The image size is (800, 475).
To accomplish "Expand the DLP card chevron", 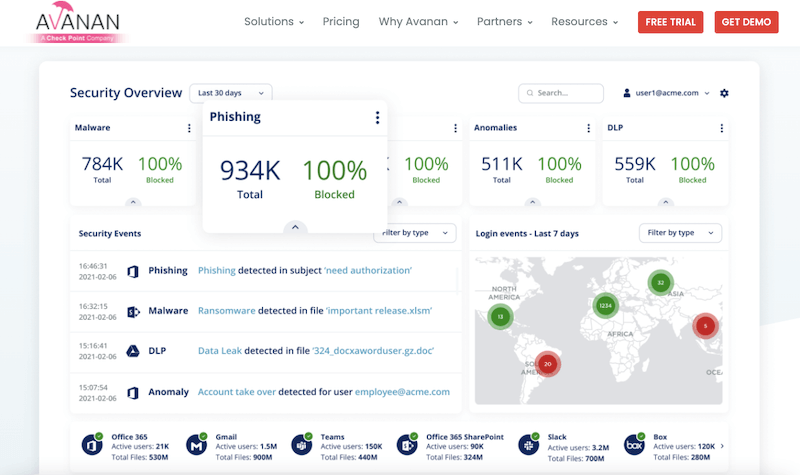I will coord(666,202).
